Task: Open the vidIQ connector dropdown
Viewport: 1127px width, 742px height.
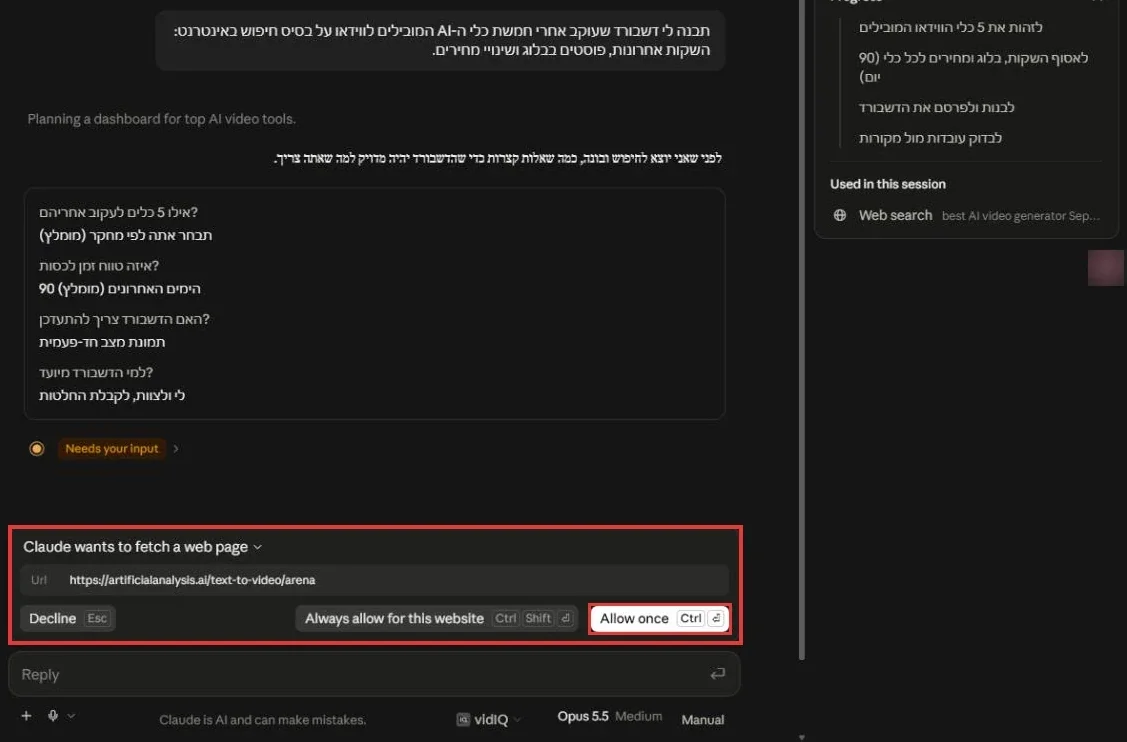Action: click(489, 719)
